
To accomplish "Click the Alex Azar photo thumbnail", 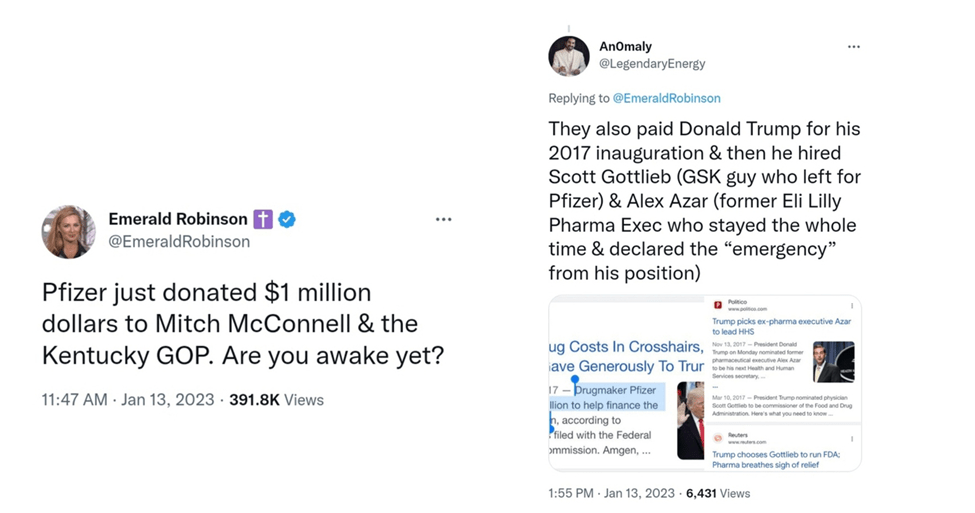I will [x=833, y=362].
